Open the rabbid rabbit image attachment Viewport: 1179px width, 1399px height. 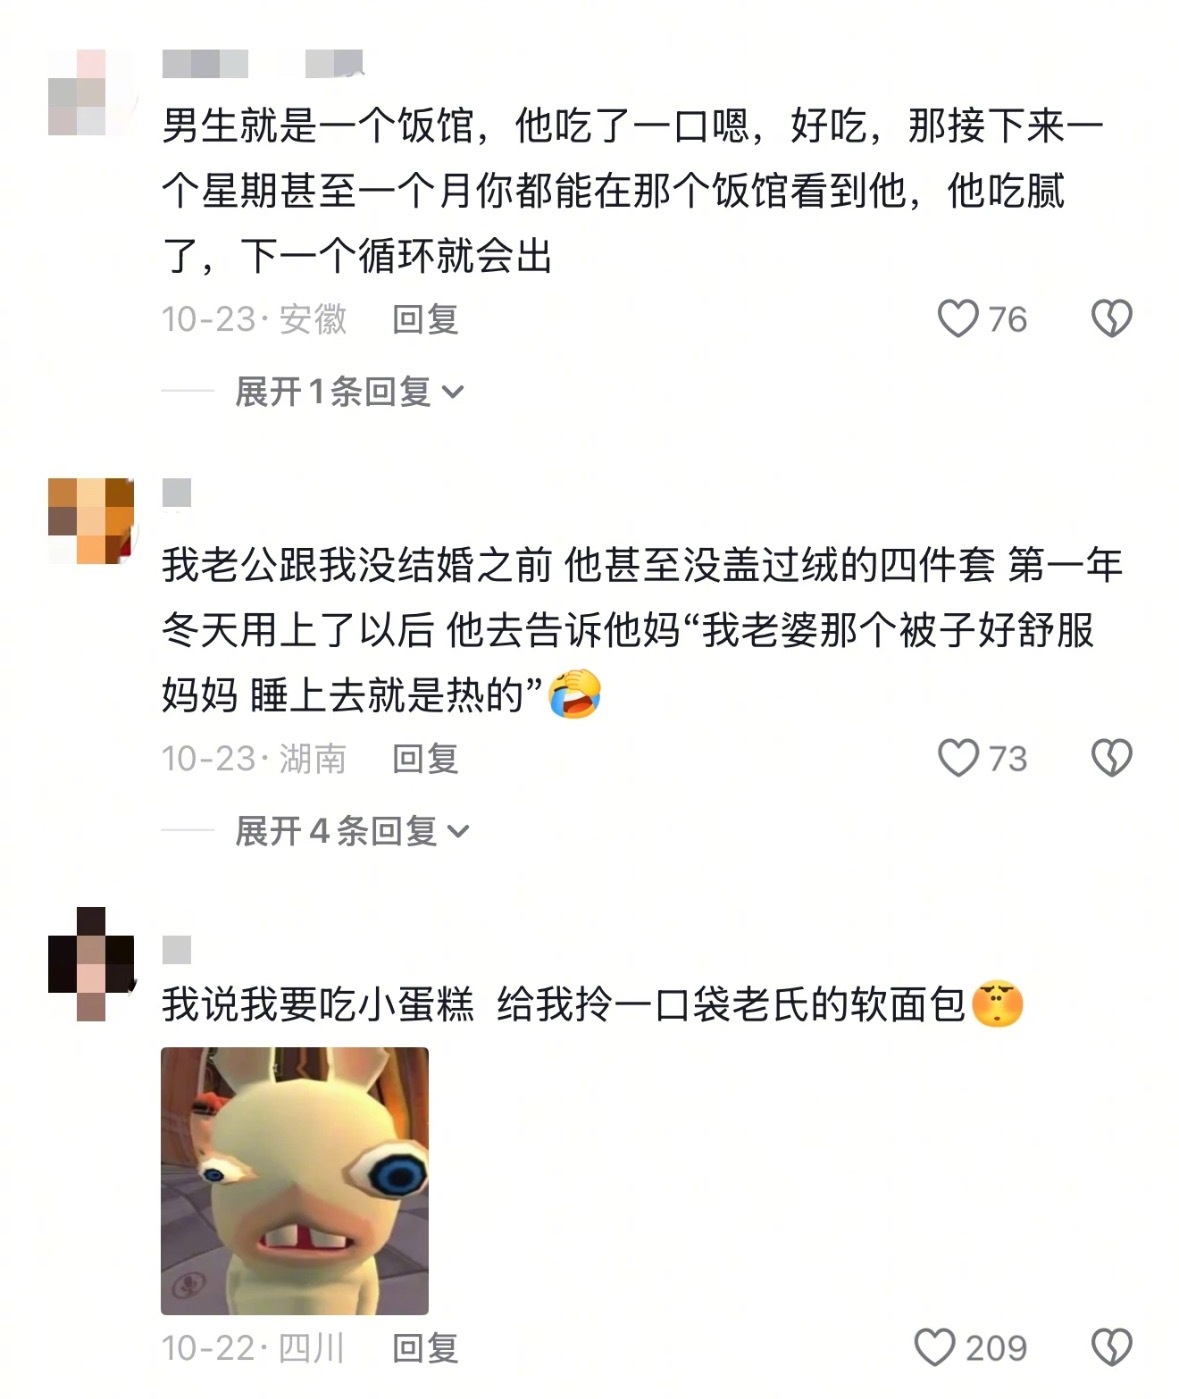click(294, 1180)
